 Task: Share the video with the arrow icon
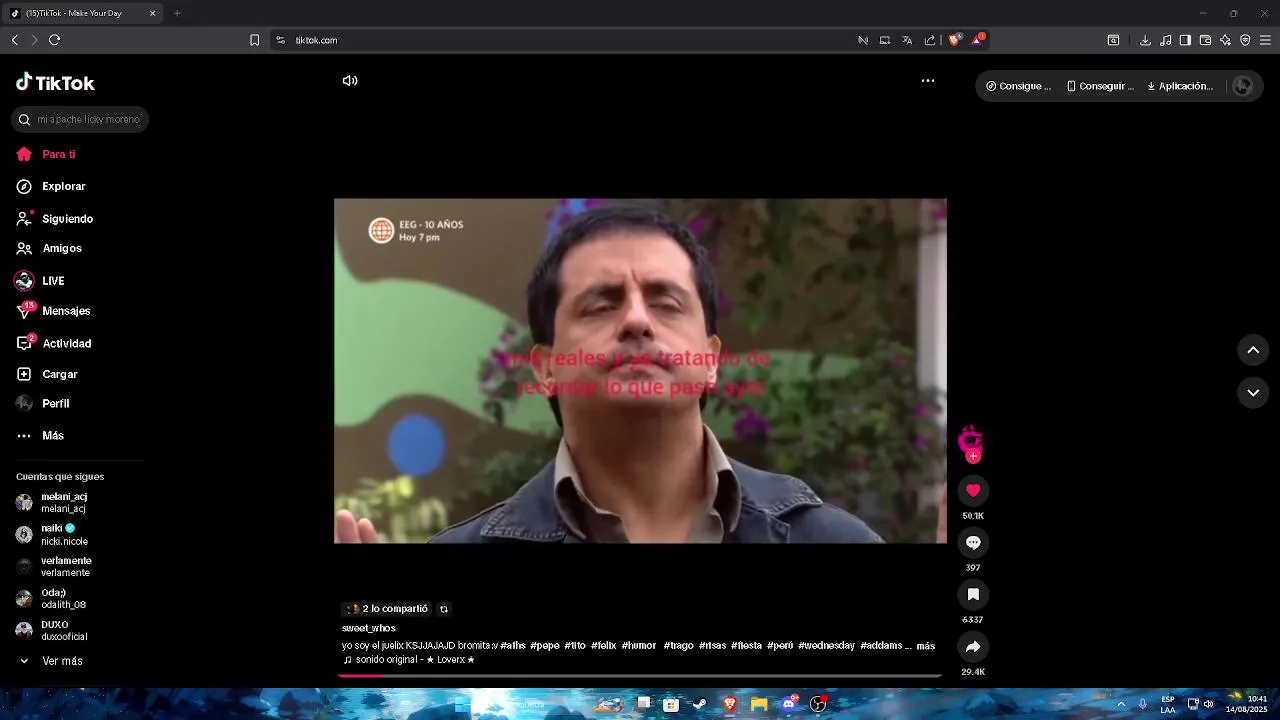coord(973,646)
